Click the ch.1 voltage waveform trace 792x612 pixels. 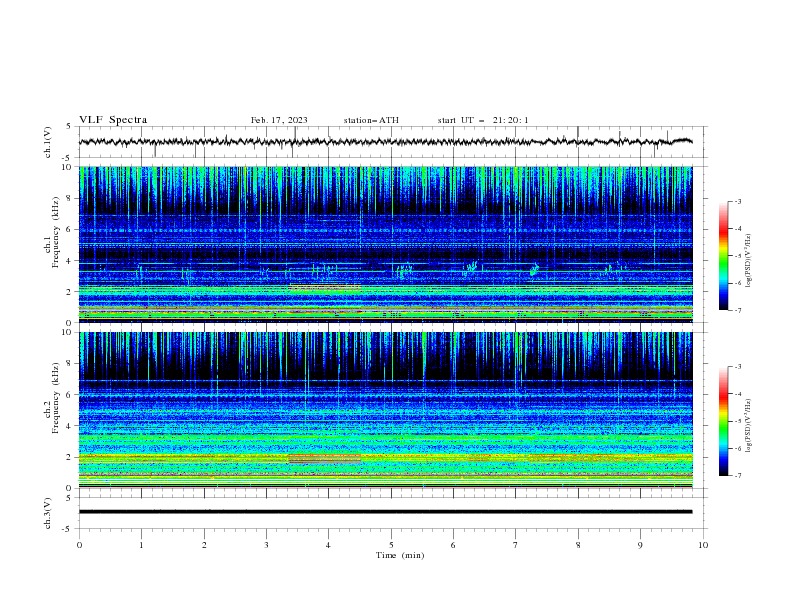click(385, 142)
